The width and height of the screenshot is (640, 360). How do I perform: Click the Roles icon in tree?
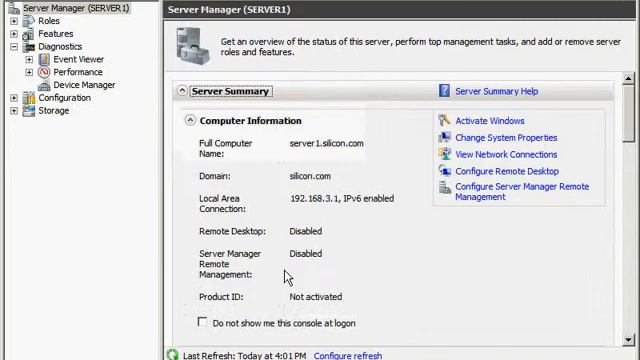[29, 20]
